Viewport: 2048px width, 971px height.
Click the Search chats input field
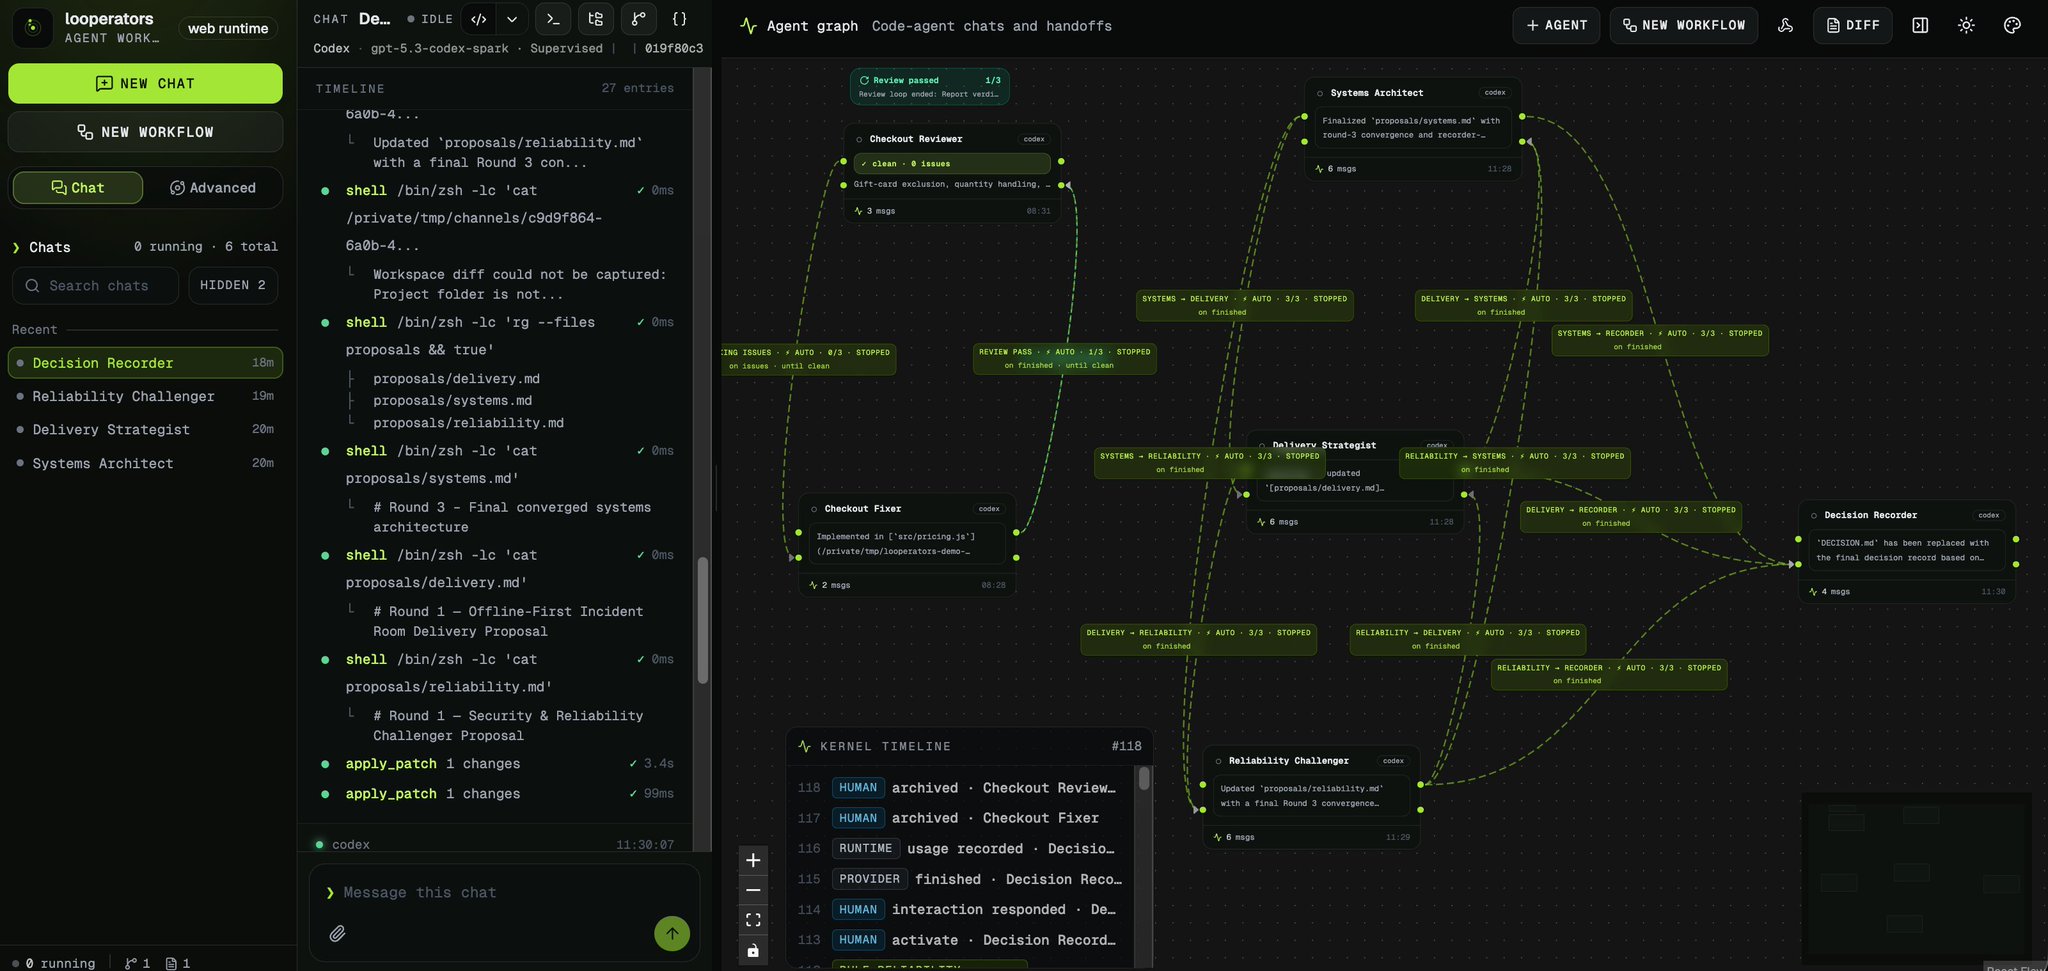96,286
